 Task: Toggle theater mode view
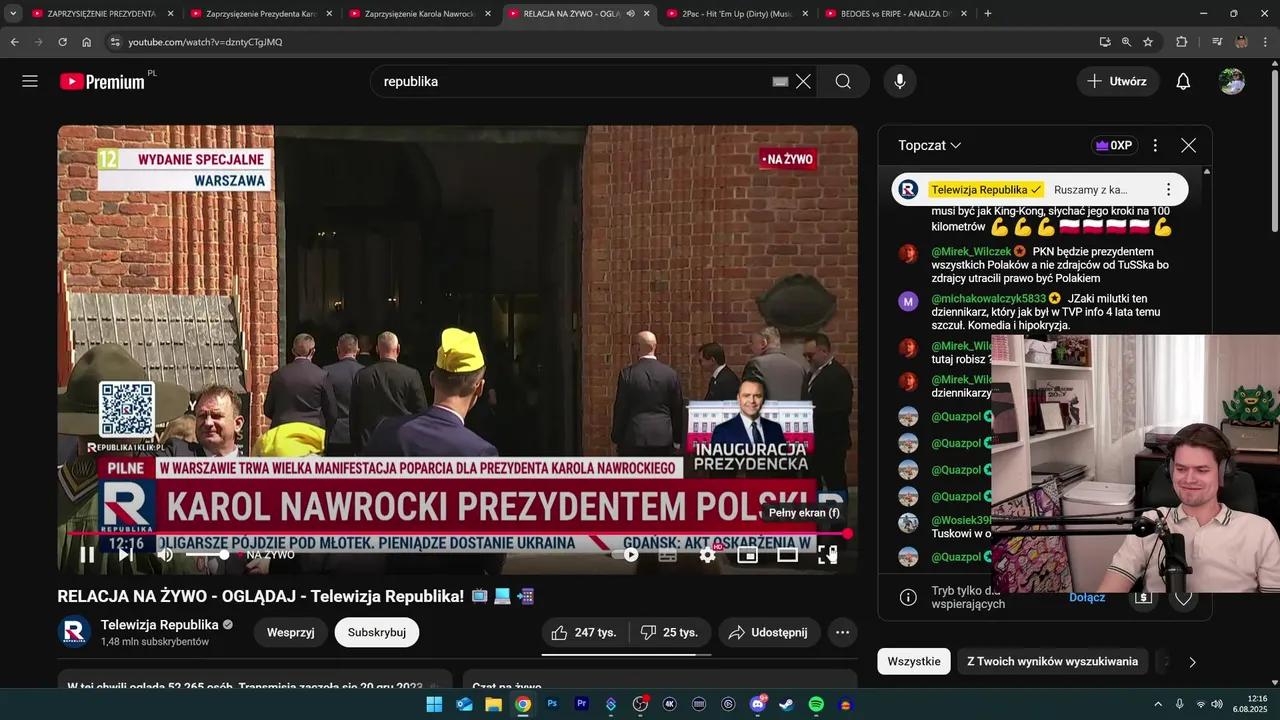pos(788,555)
